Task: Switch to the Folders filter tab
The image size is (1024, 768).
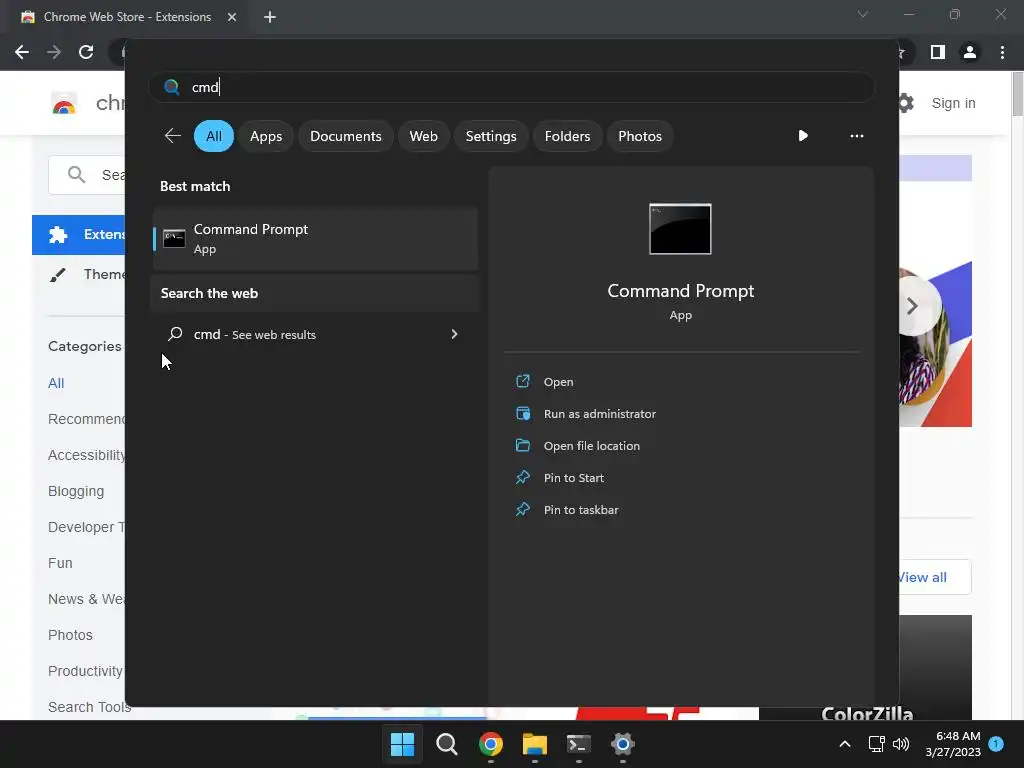Action: (567, 136)
